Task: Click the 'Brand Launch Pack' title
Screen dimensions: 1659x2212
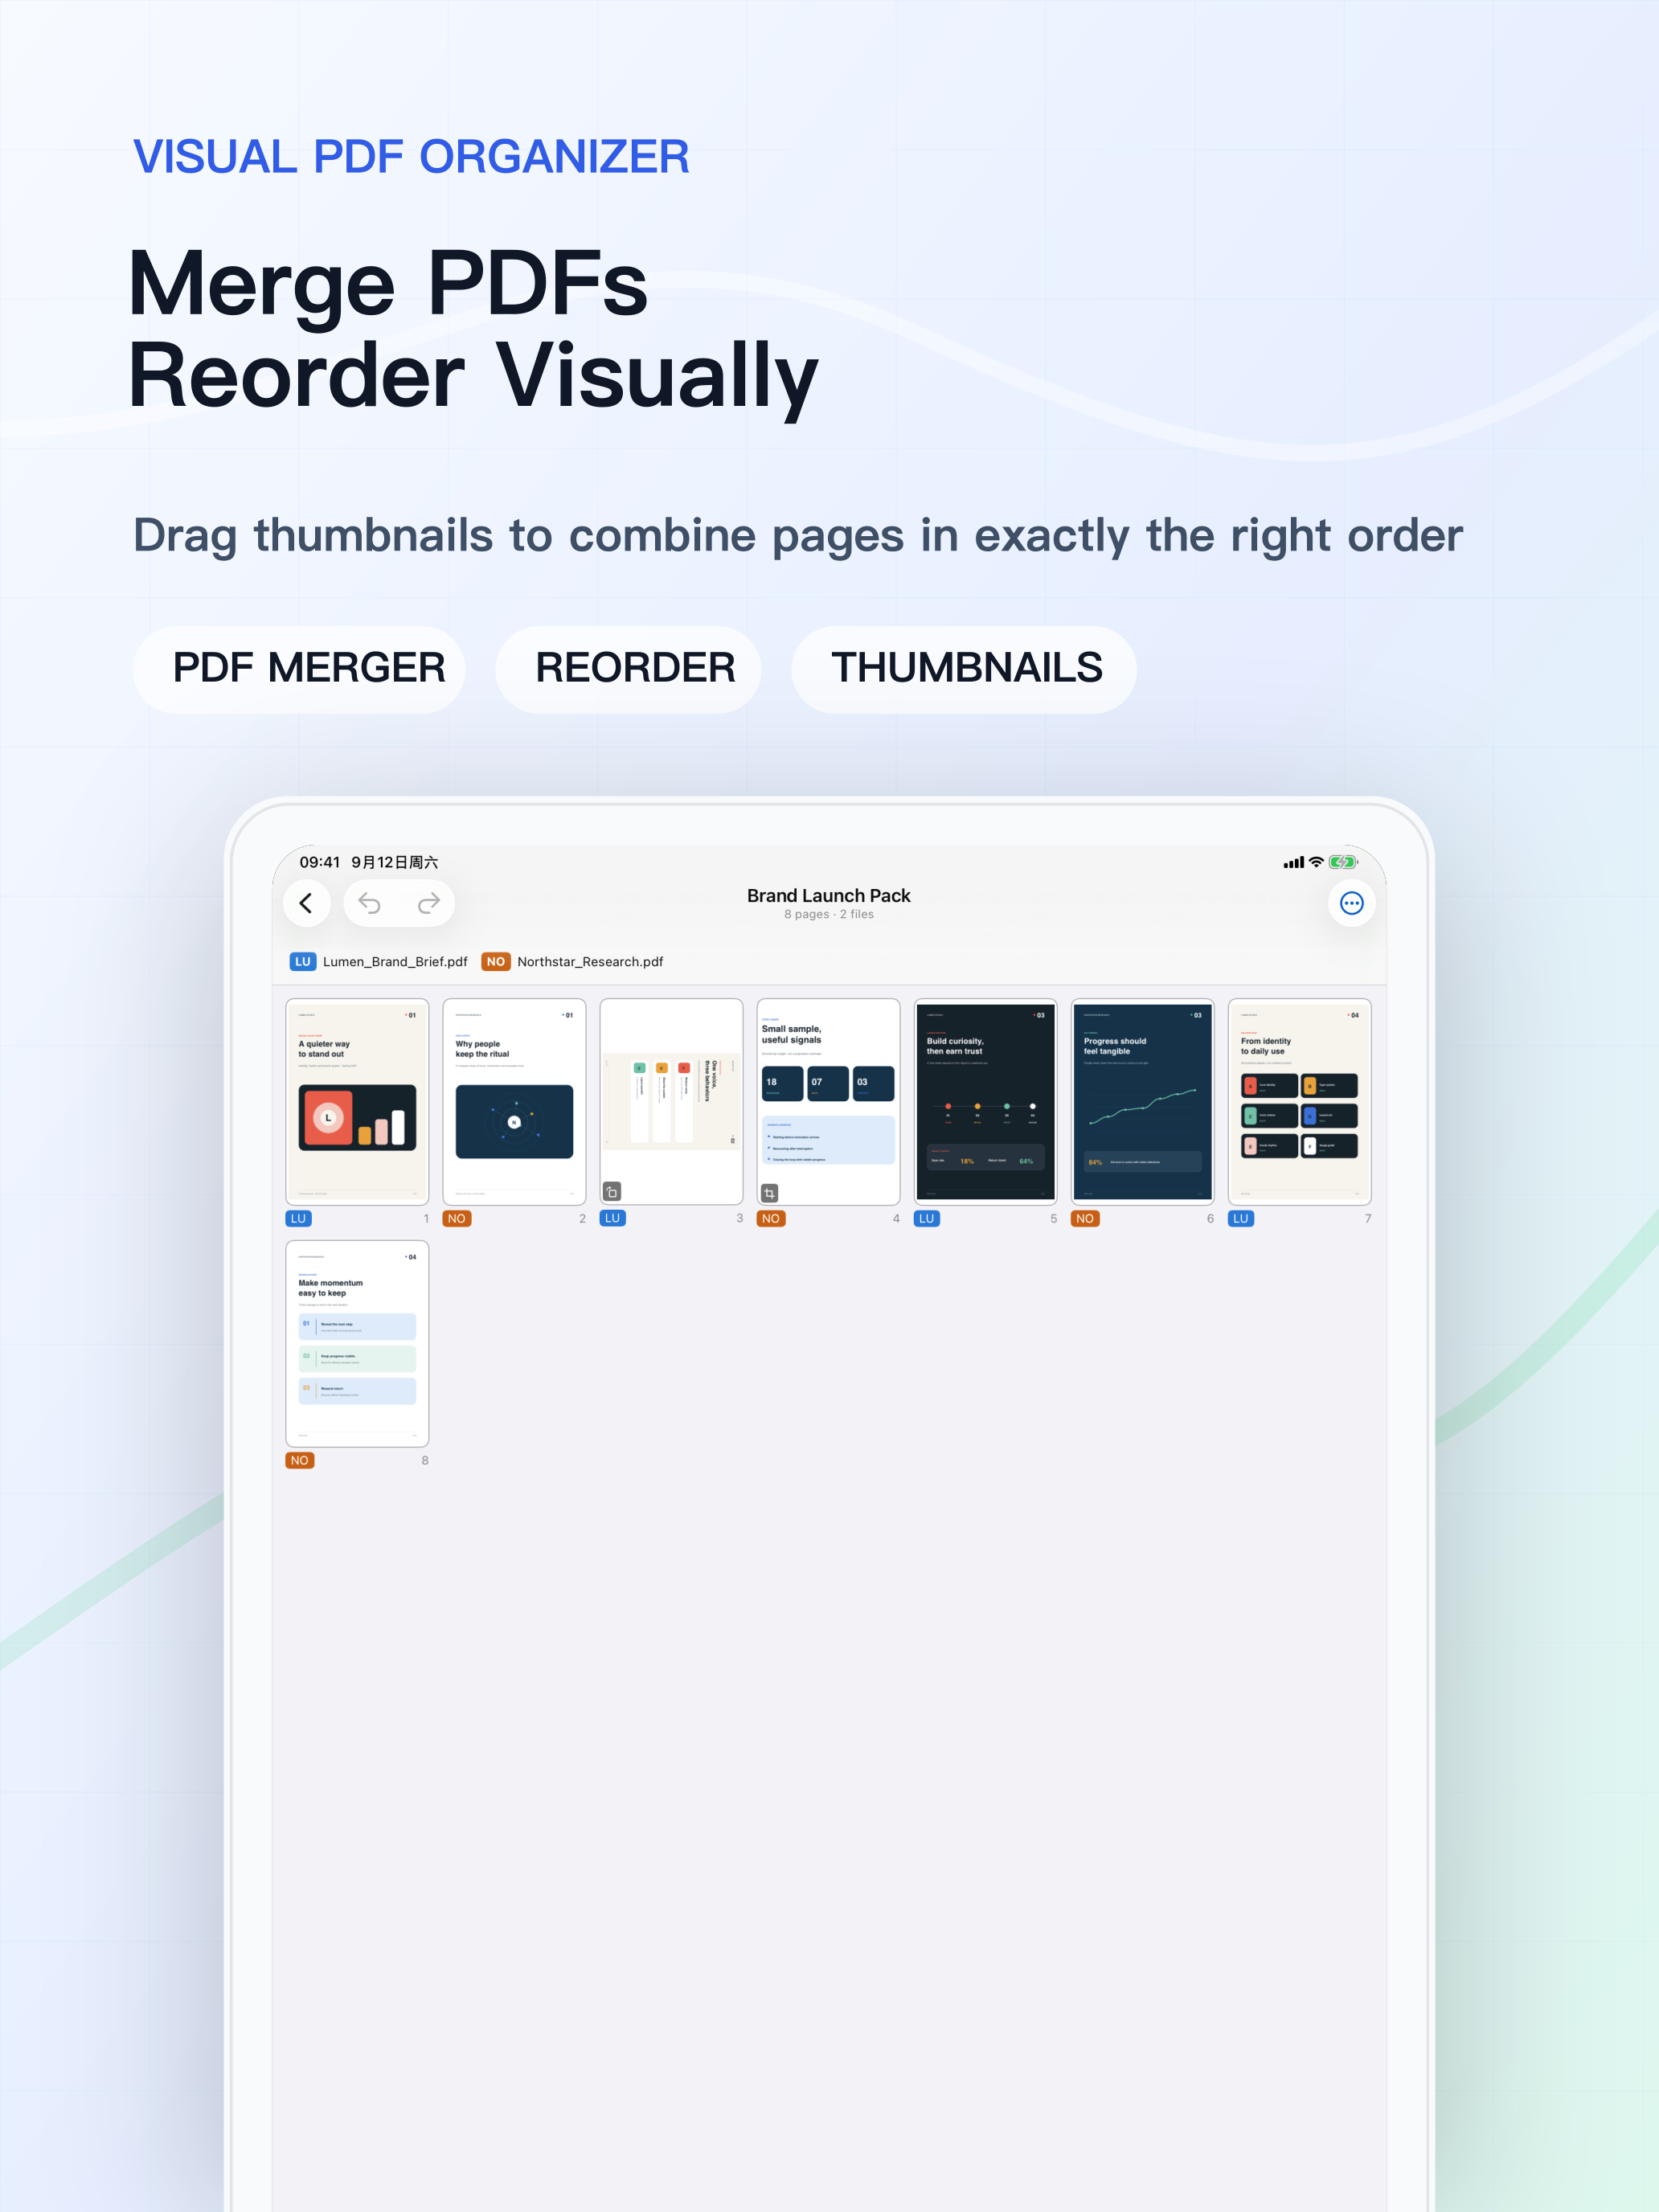Action: [x=828, y=895]
